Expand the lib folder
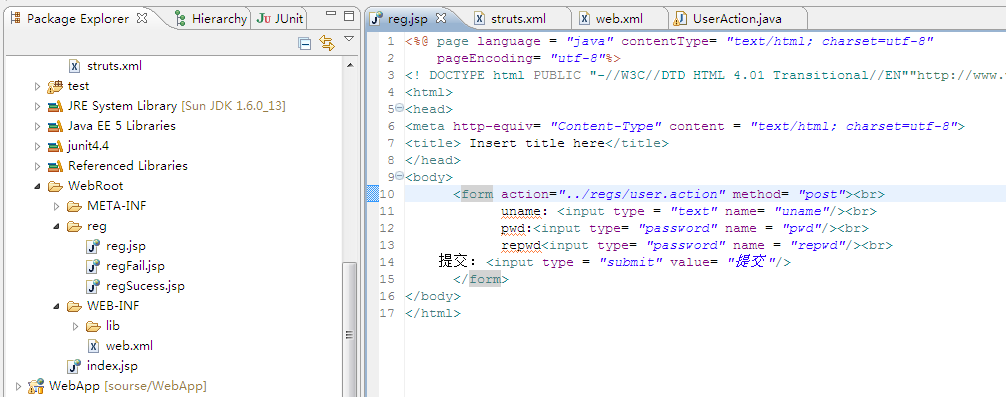 76,326
